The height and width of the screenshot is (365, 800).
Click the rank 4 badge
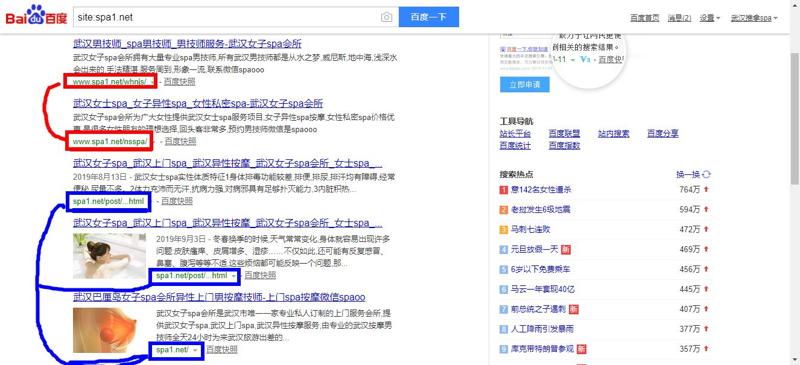tap(504, 250)
